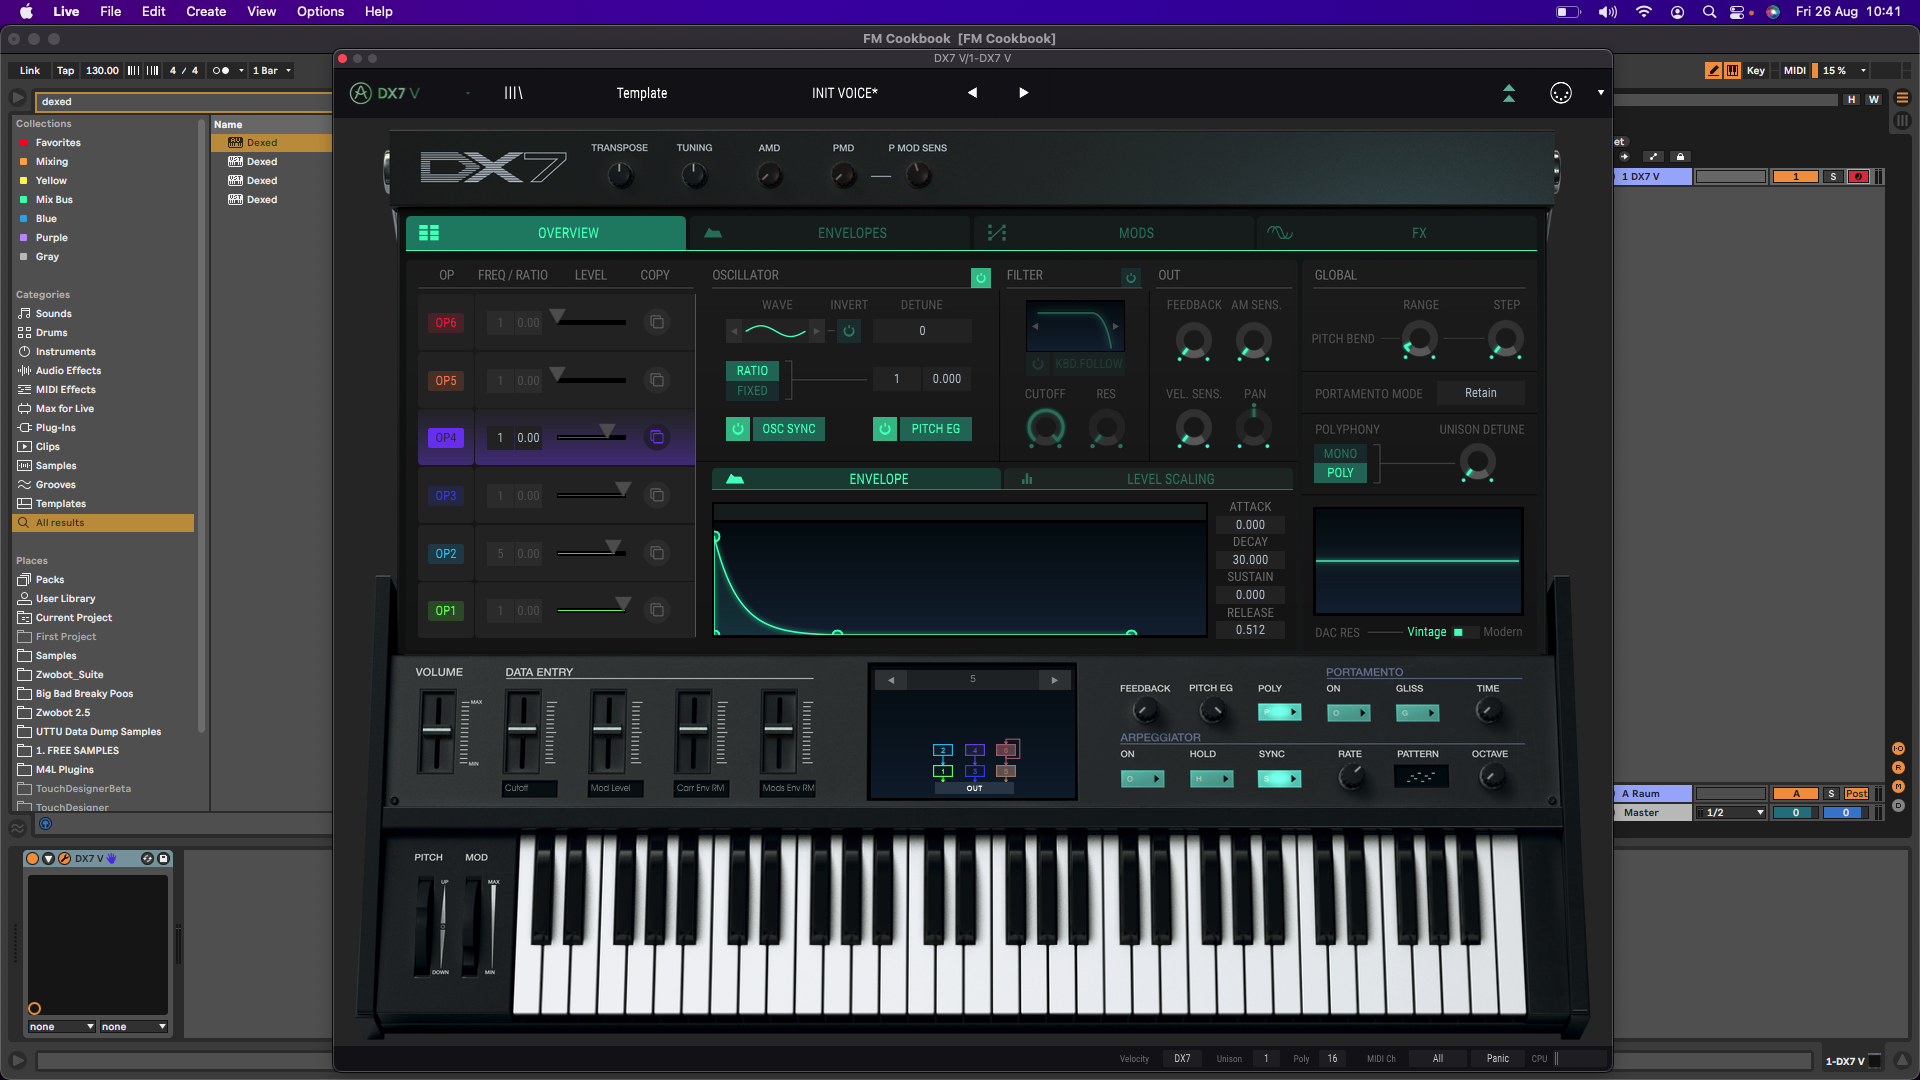Disable the OSC SYNC power toggle
Viewport: 1920px width, 1080px height.
pos(738,429)
